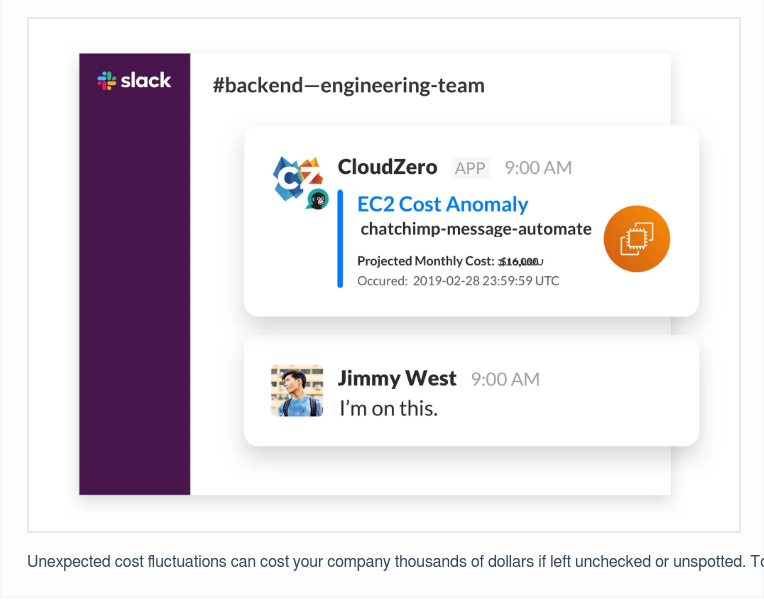The width and height of the screenshot is (764, 607).
Task: Click the Occured 2019-02-28 timestamp line
Action: tap(458, 281)
